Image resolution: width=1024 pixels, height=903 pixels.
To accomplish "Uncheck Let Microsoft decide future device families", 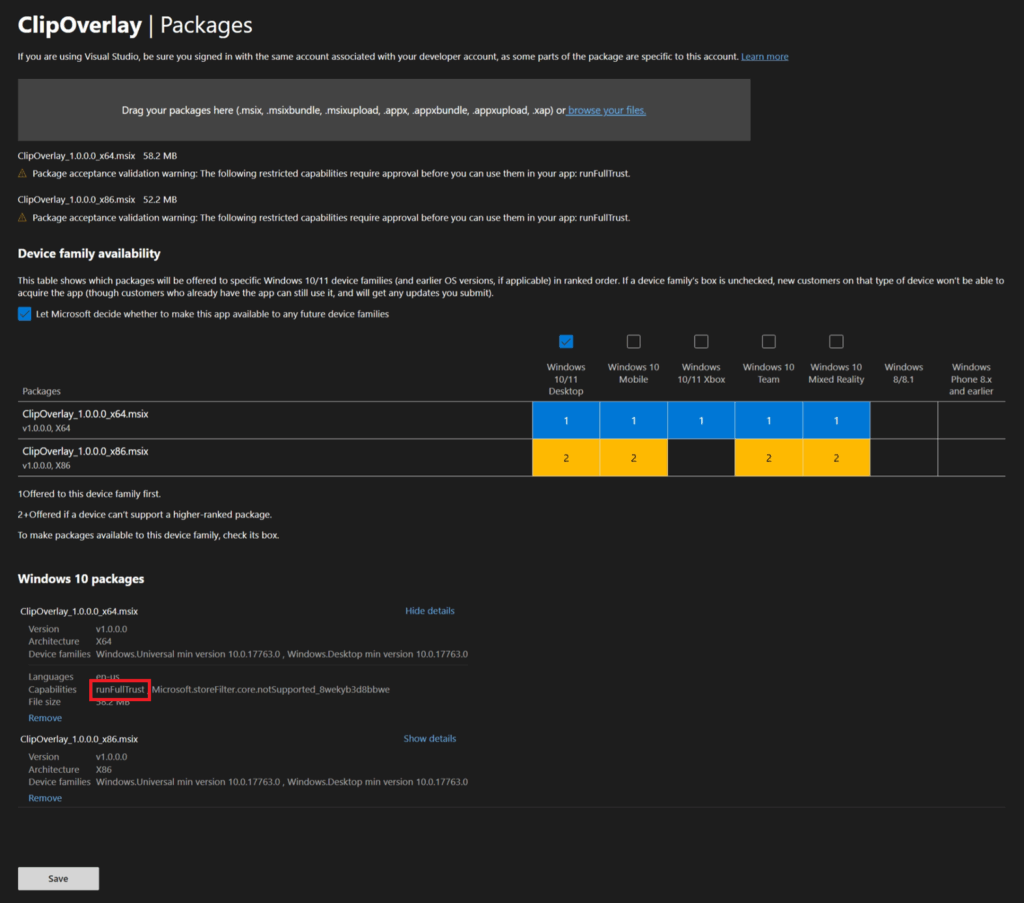I will coord(24,314).
